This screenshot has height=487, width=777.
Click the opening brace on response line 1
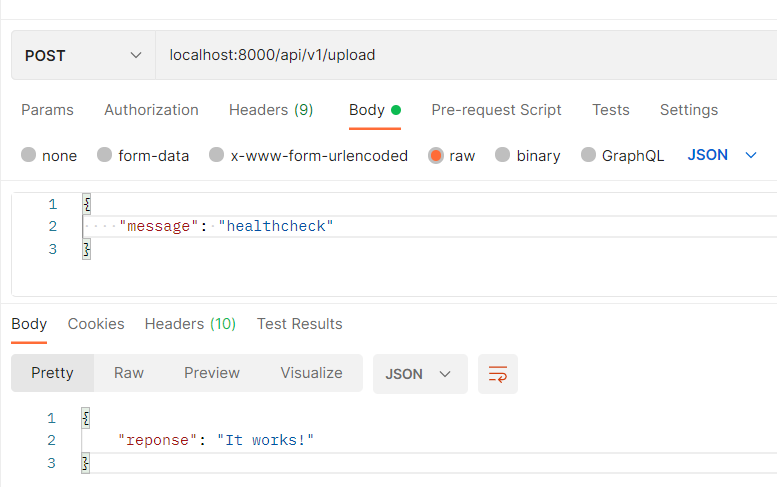coord(86,418)
